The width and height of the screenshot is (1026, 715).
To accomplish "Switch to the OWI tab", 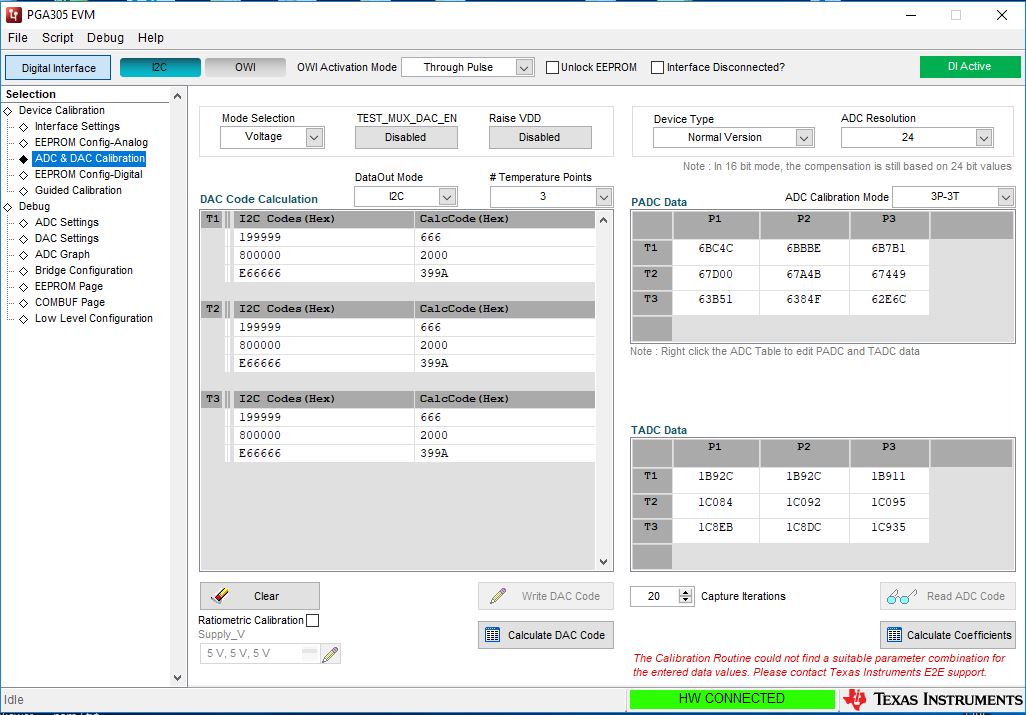I will point(245,67).
